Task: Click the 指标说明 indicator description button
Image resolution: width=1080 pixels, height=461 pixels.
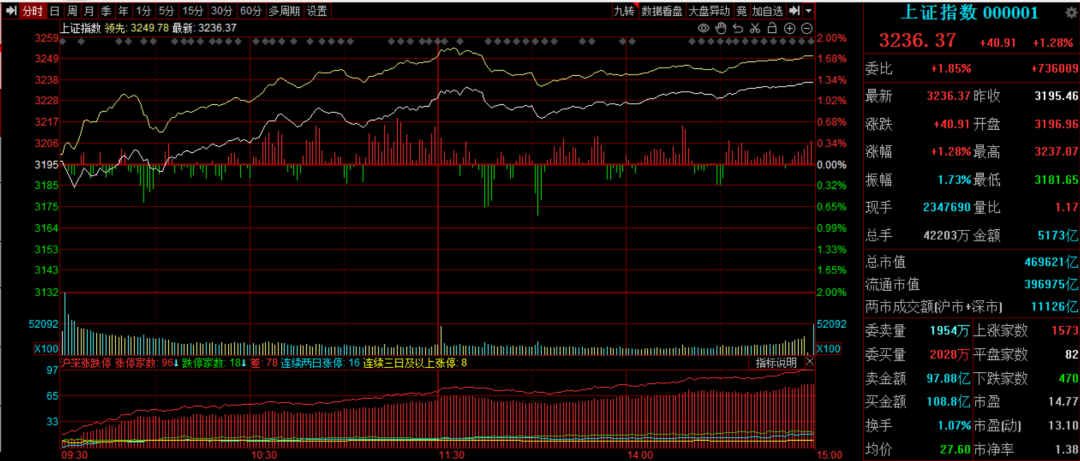Action: tap(776, 362)
